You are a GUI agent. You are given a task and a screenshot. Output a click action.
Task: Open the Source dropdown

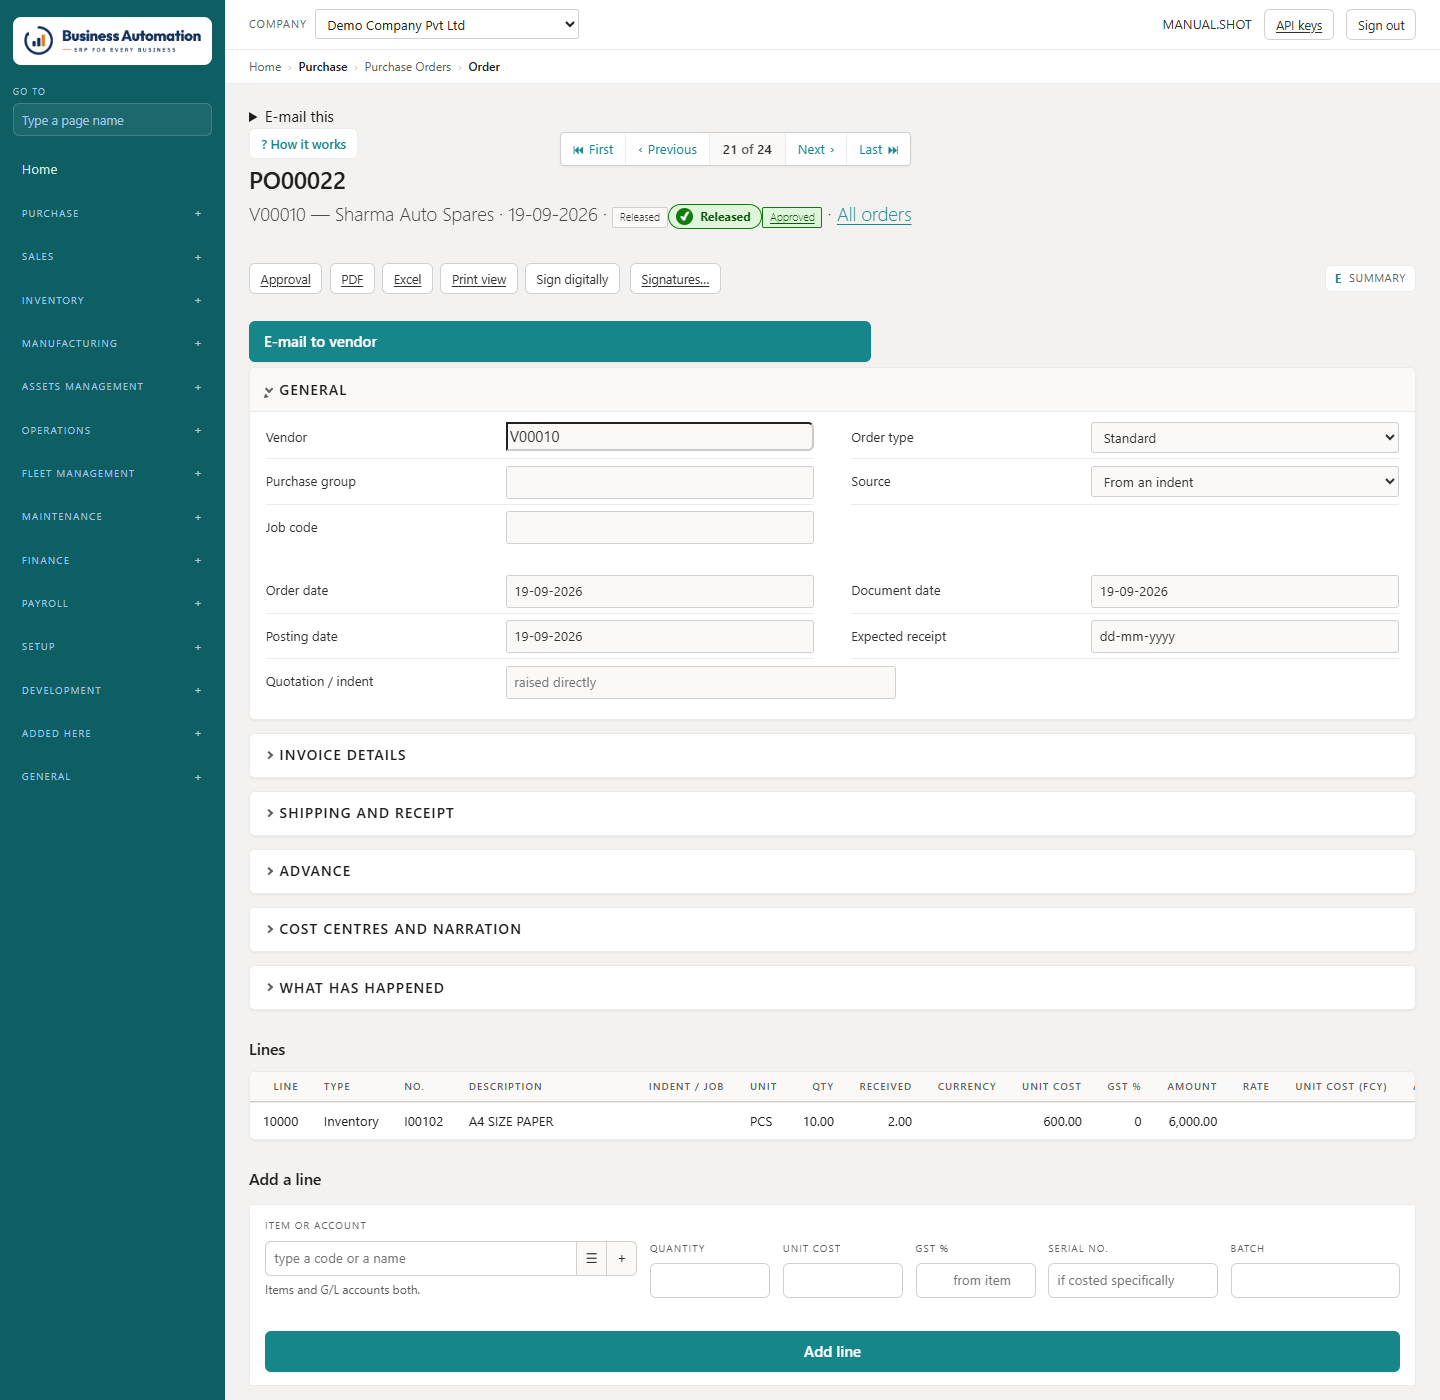coord(1245,482)
